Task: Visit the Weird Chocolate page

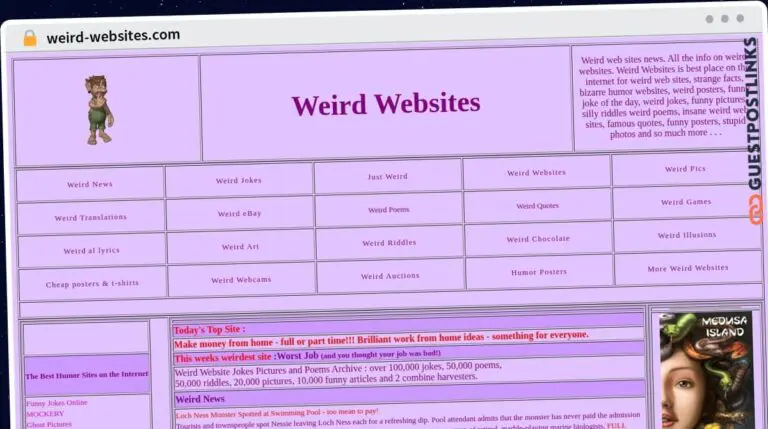Action: tap(538, 239)
